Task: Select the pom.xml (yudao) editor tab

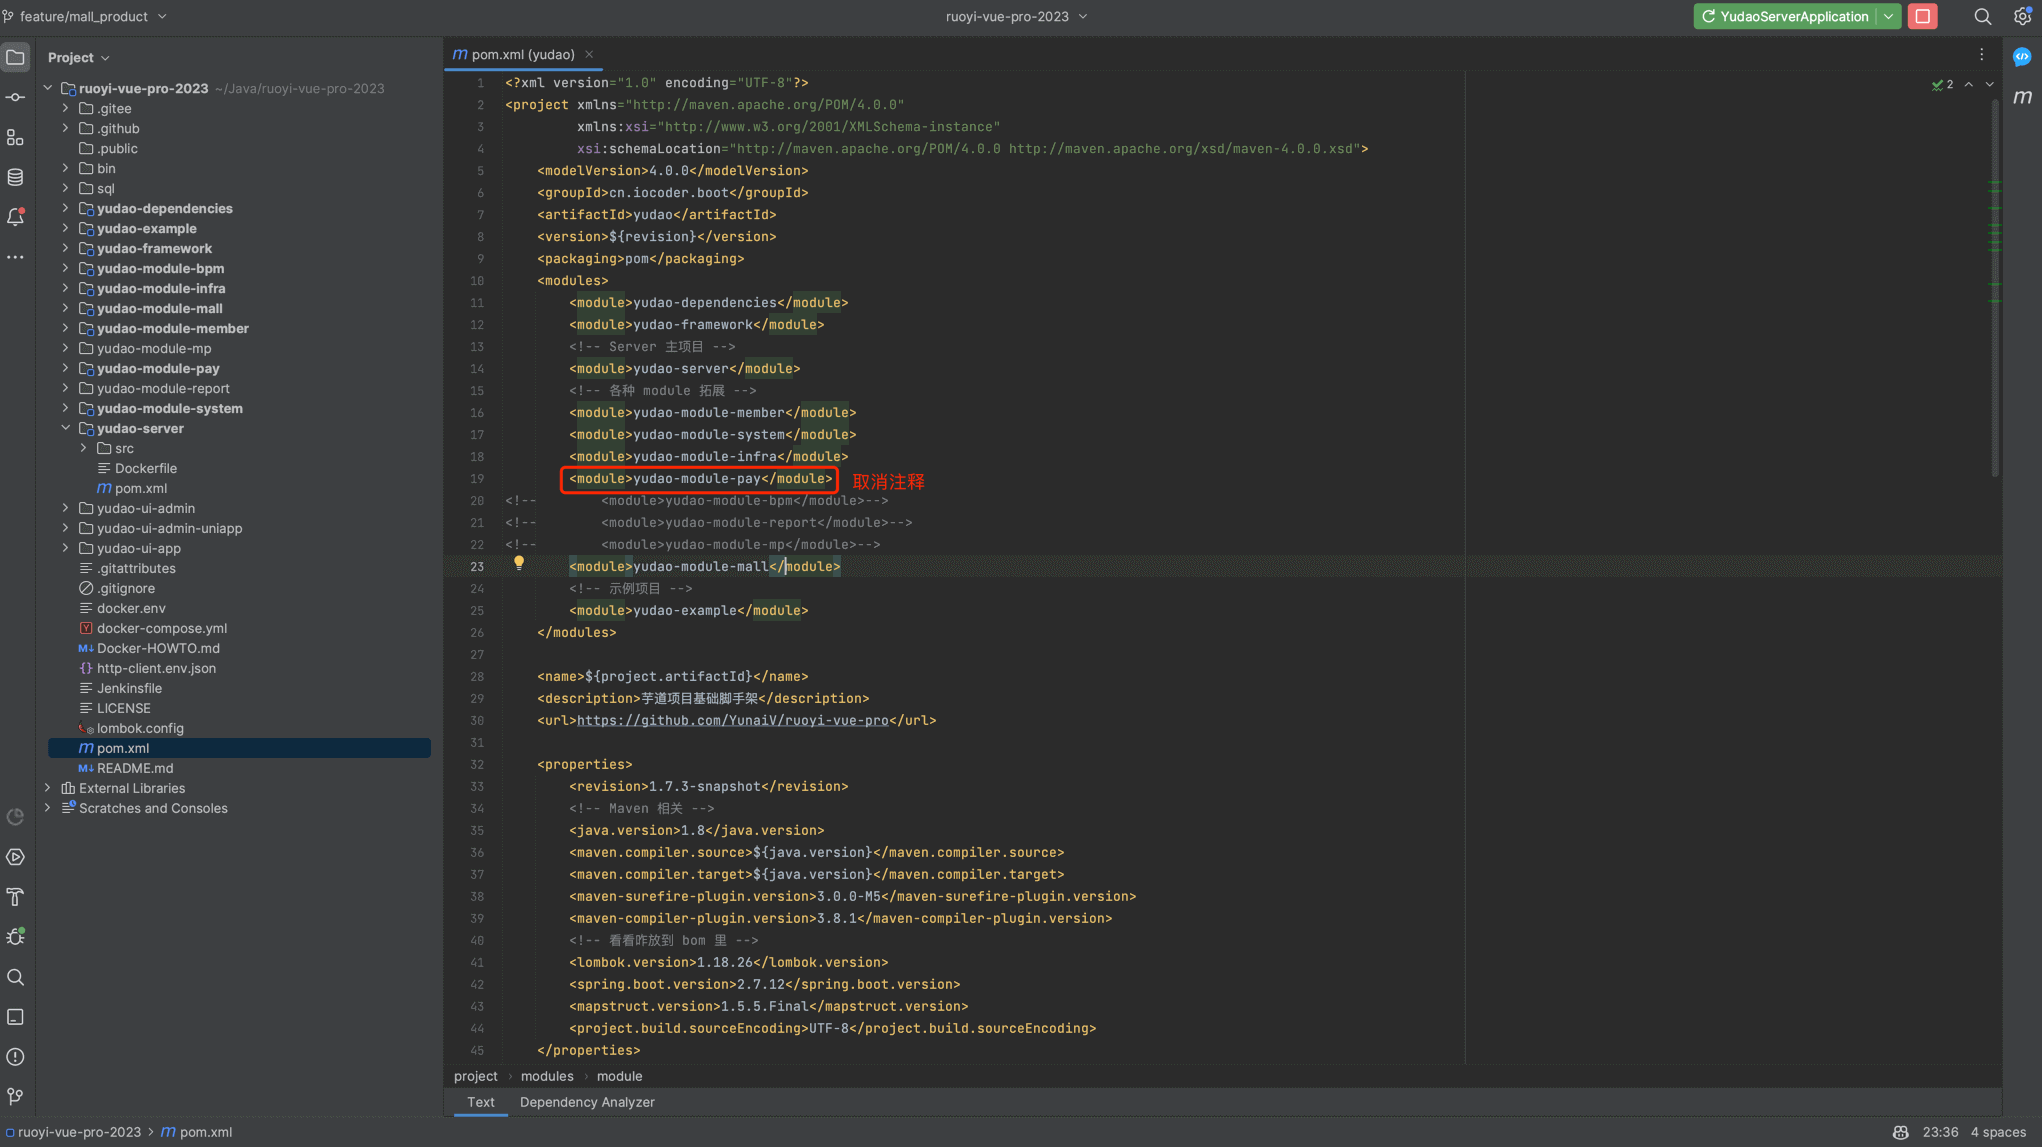Action: point(522,54)
